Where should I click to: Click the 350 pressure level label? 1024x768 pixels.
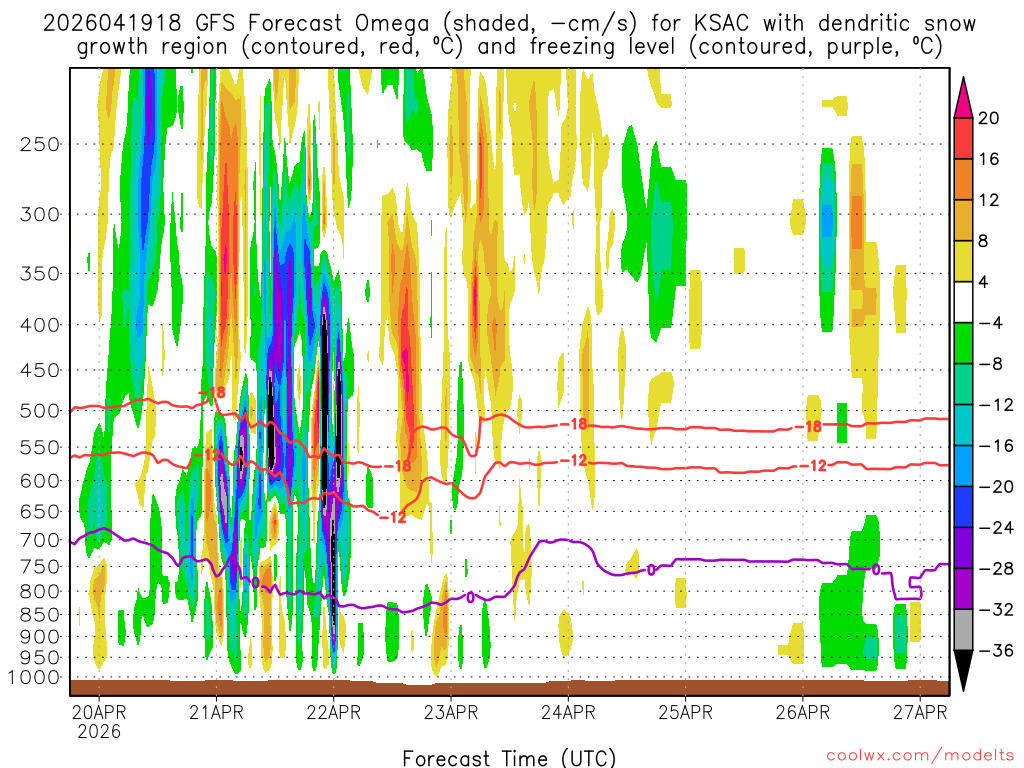coord(40,273)
